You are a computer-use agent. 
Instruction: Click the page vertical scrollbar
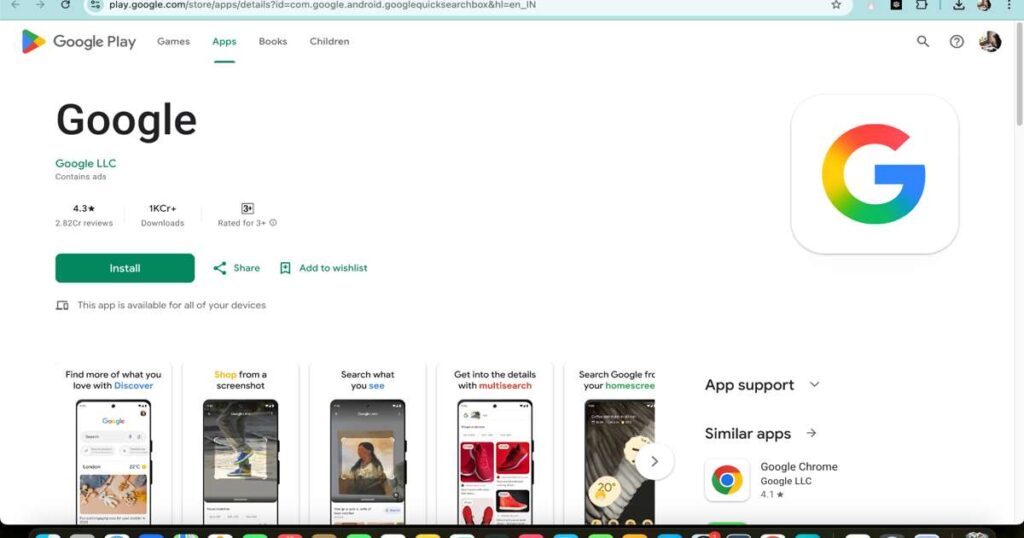[x=1019, y=75]
